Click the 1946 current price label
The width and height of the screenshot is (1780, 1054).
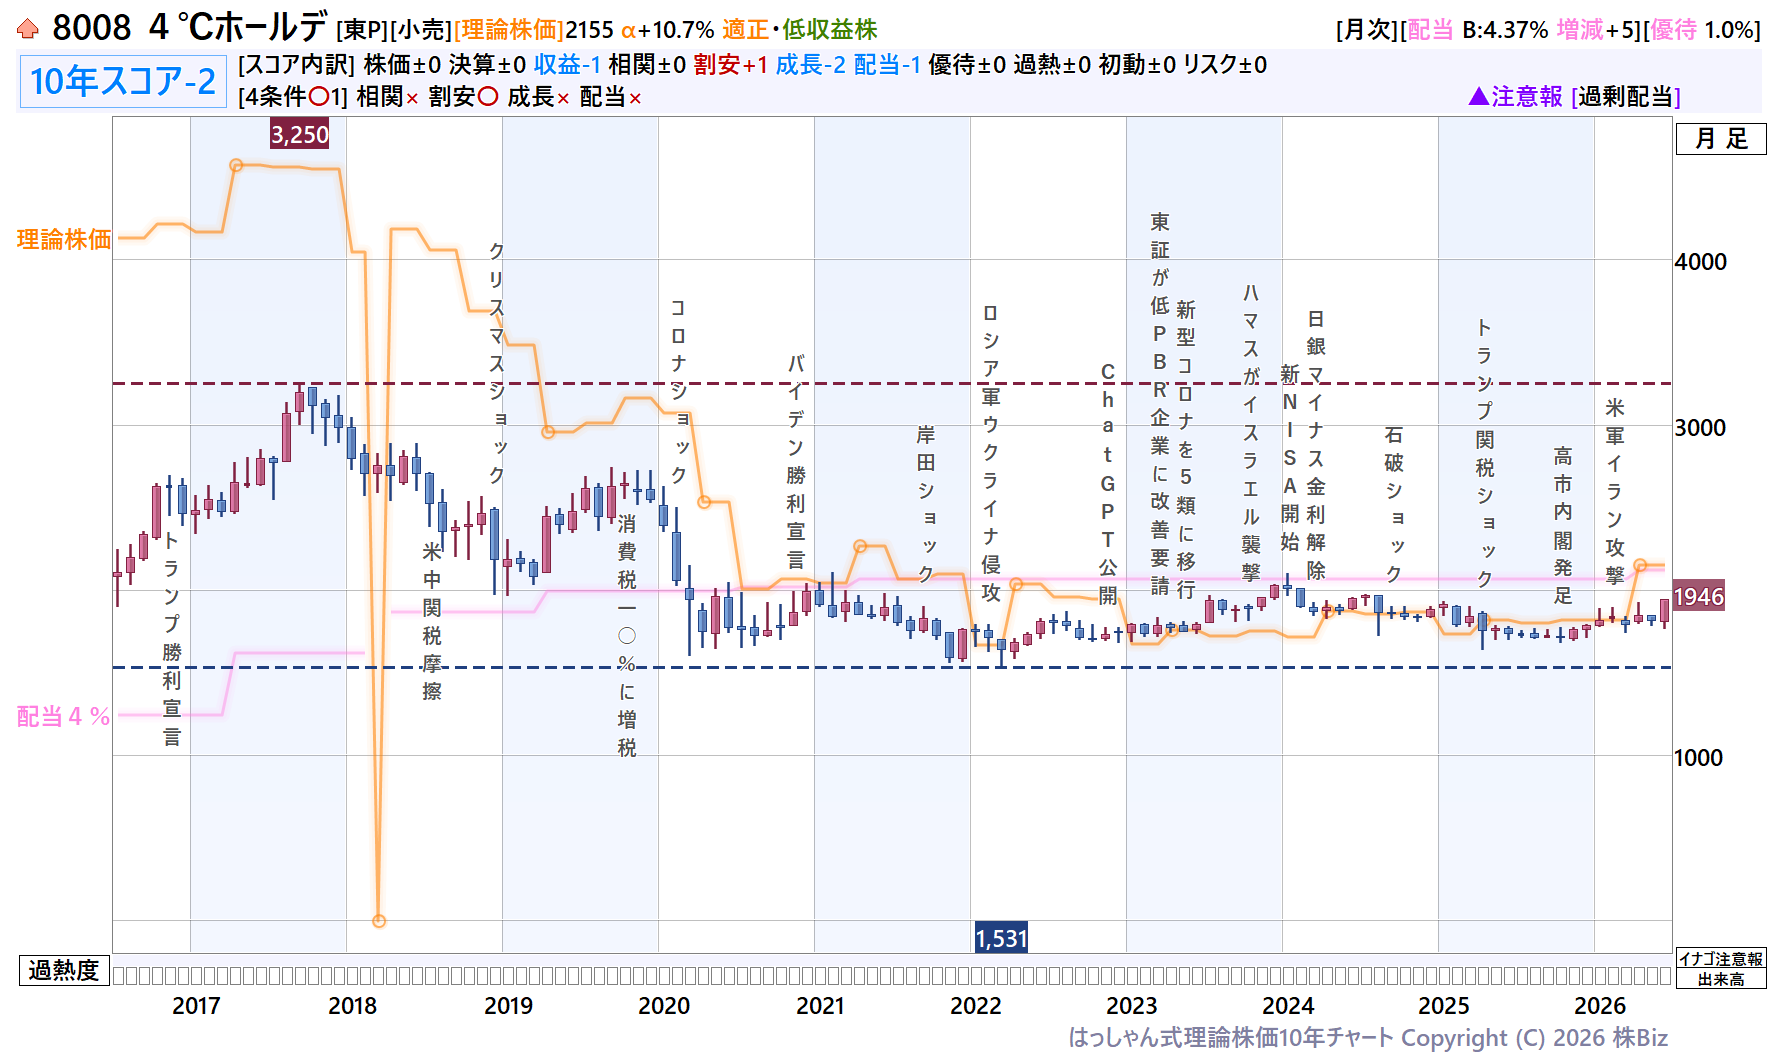coord(1699,597)
